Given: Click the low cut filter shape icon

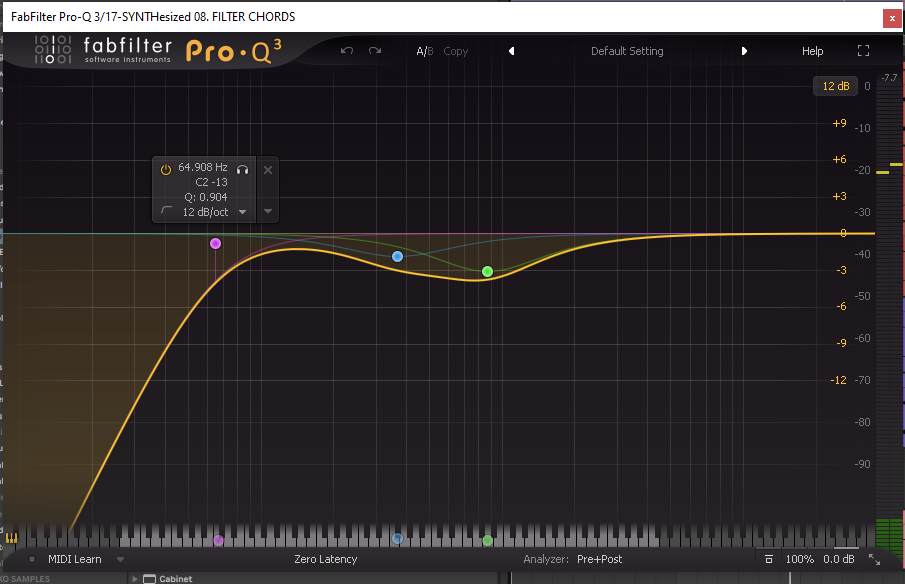Looking at the screenshot, I should [x=166, y=212].
